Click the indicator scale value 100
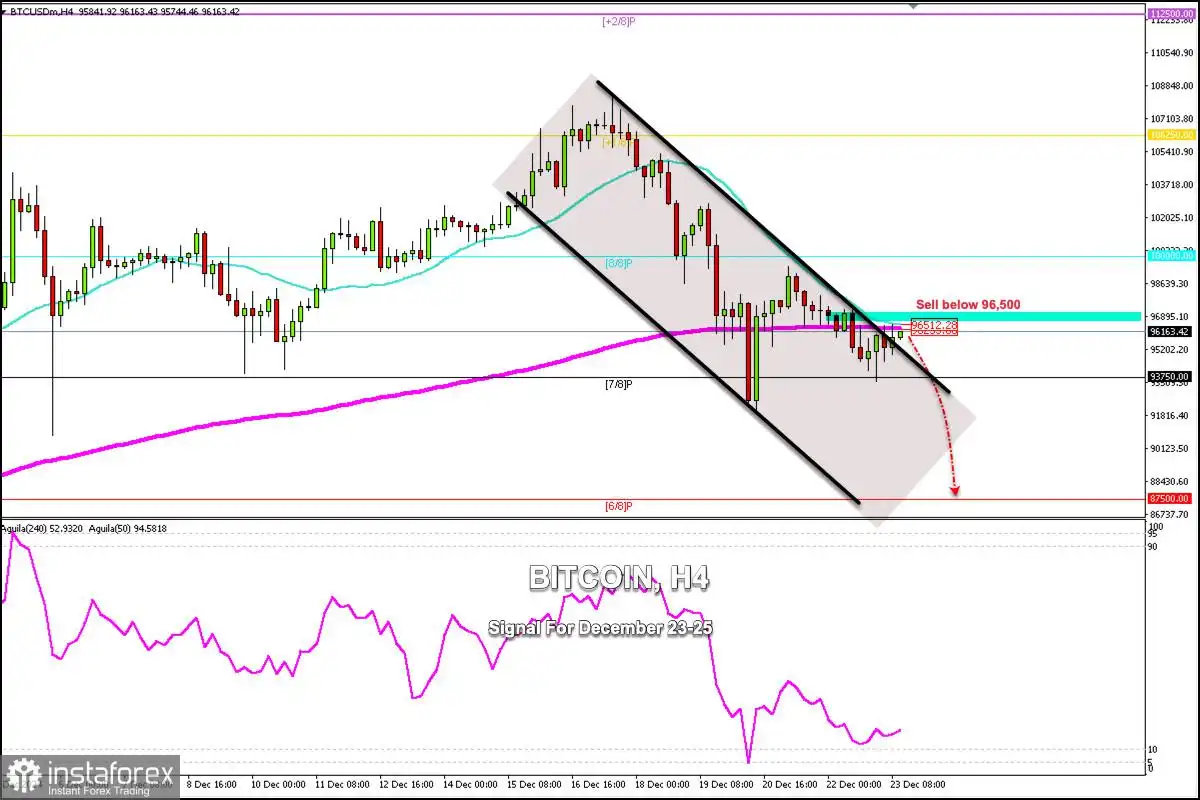The height and width of the screenshot is (800, 1200). pos(1156,526)
